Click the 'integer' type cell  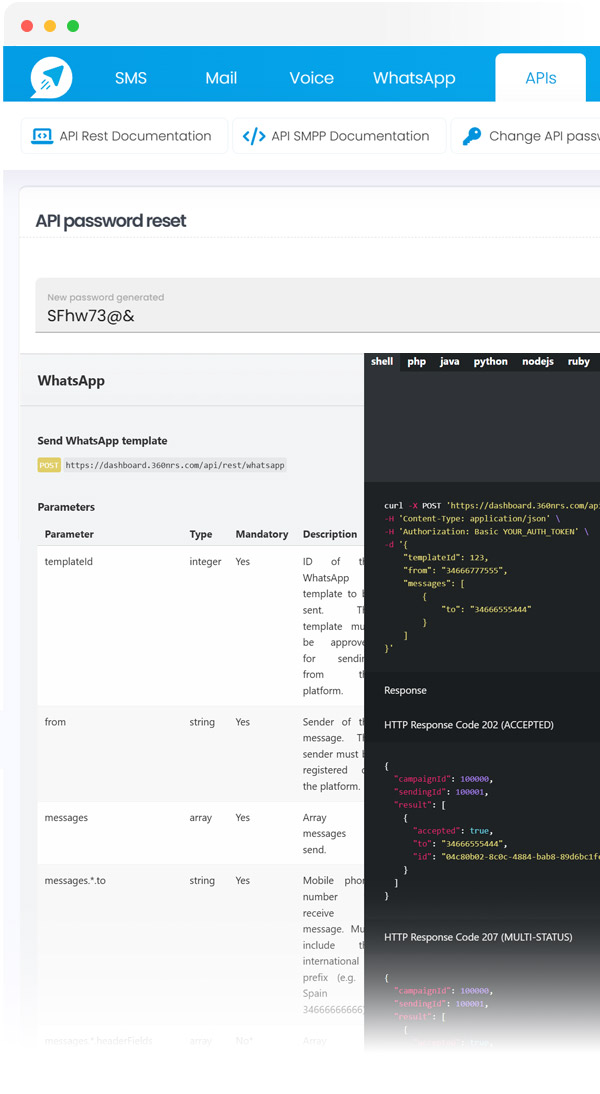click(x=205, y=562)
